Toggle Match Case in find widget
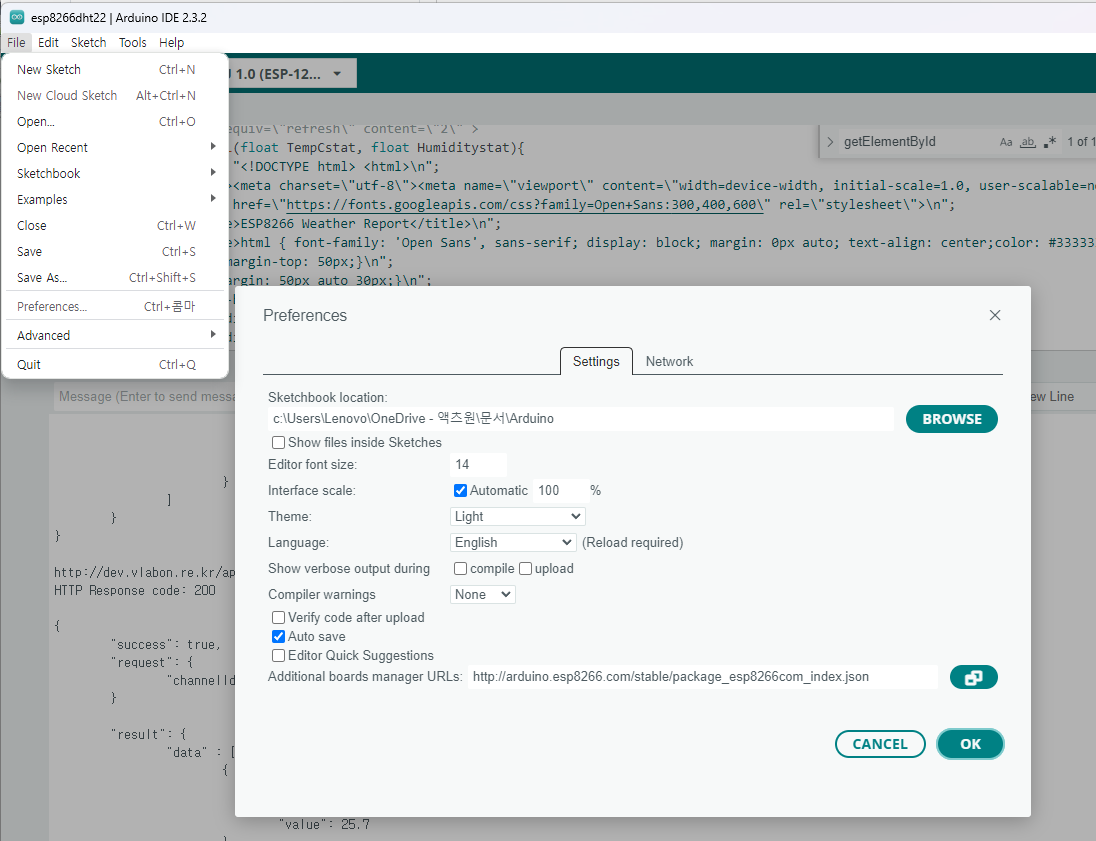 click(1006, 142)
